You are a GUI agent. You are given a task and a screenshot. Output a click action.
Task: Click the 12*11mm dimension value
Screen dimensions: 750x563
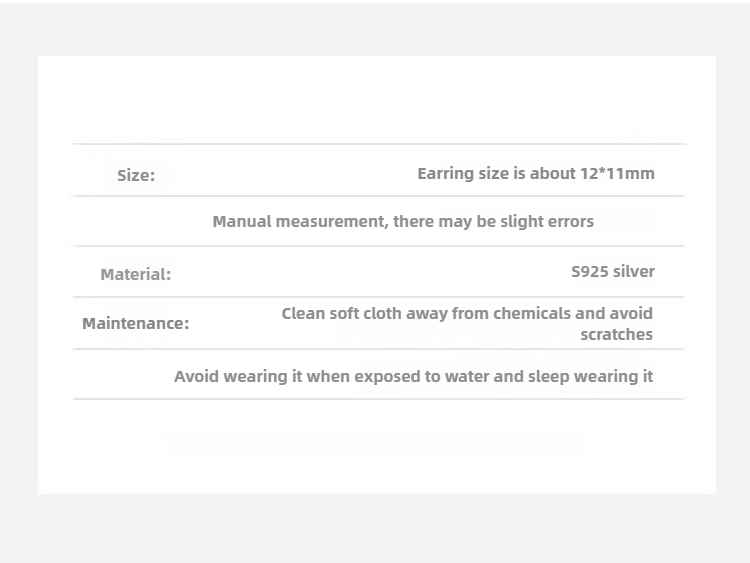[617, 174]
